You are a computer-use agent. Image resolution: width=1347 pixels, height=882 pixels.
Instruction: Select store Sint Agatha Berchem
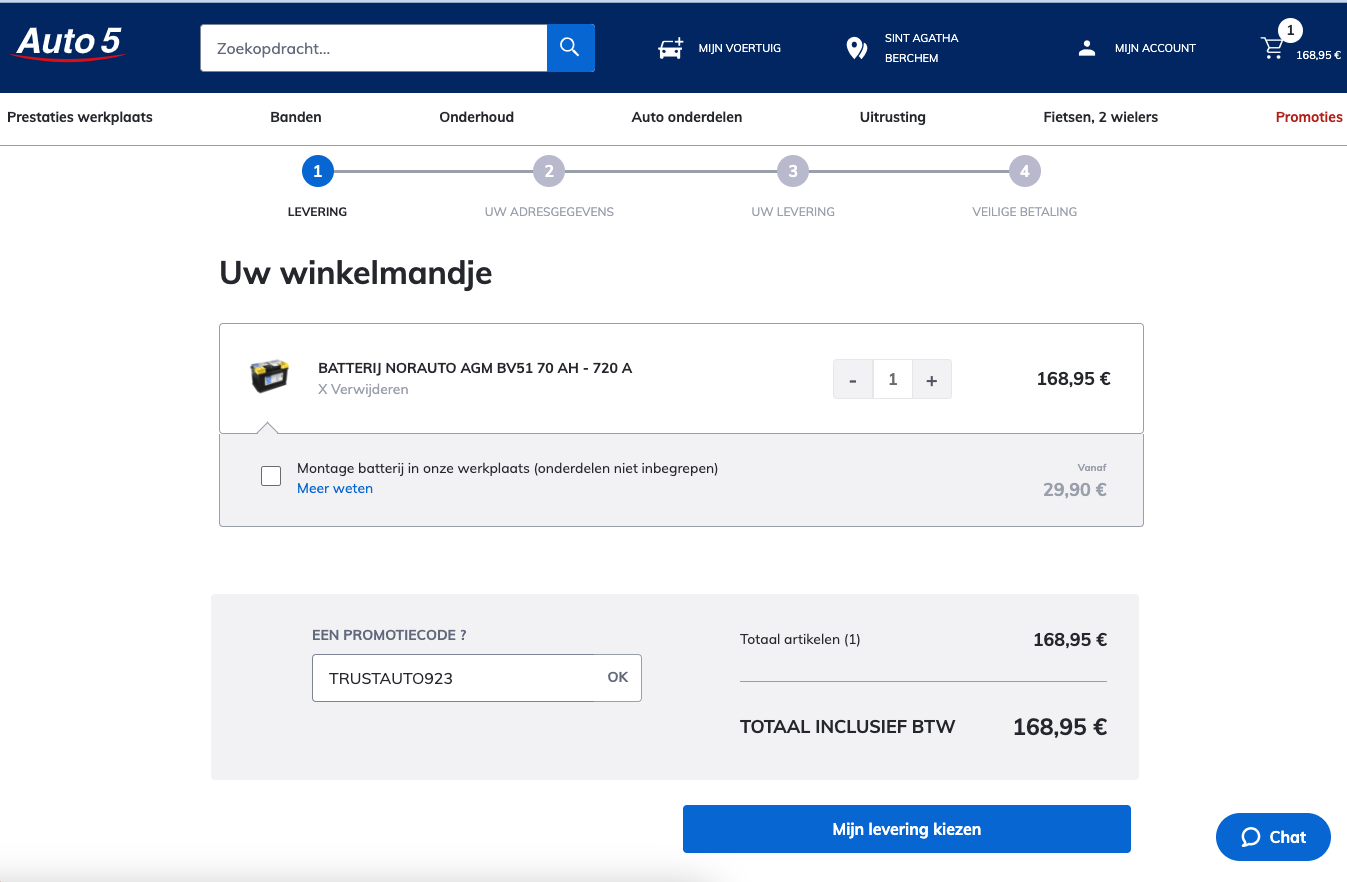point(921,48)
